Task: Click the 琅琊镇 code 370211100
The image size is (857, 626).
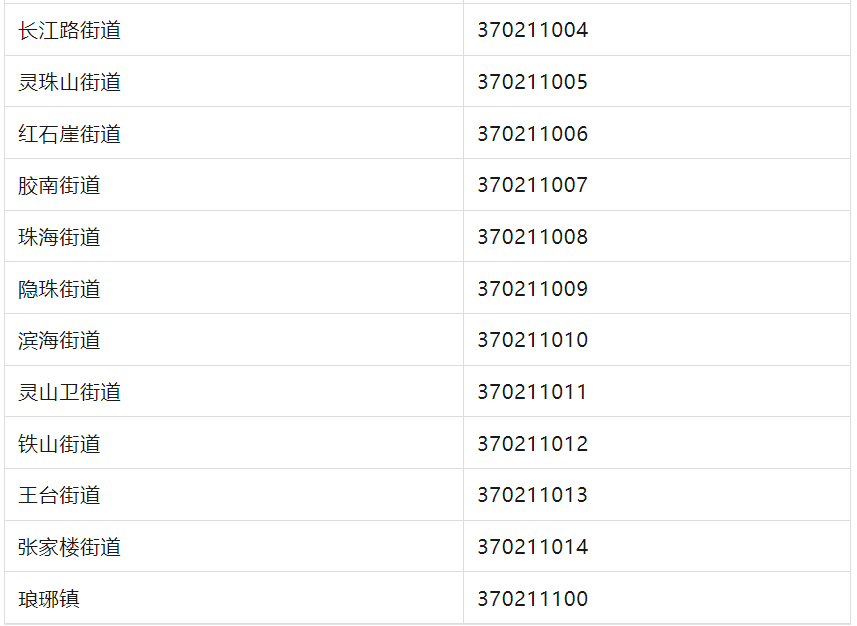Action: [x=532, y=599]
